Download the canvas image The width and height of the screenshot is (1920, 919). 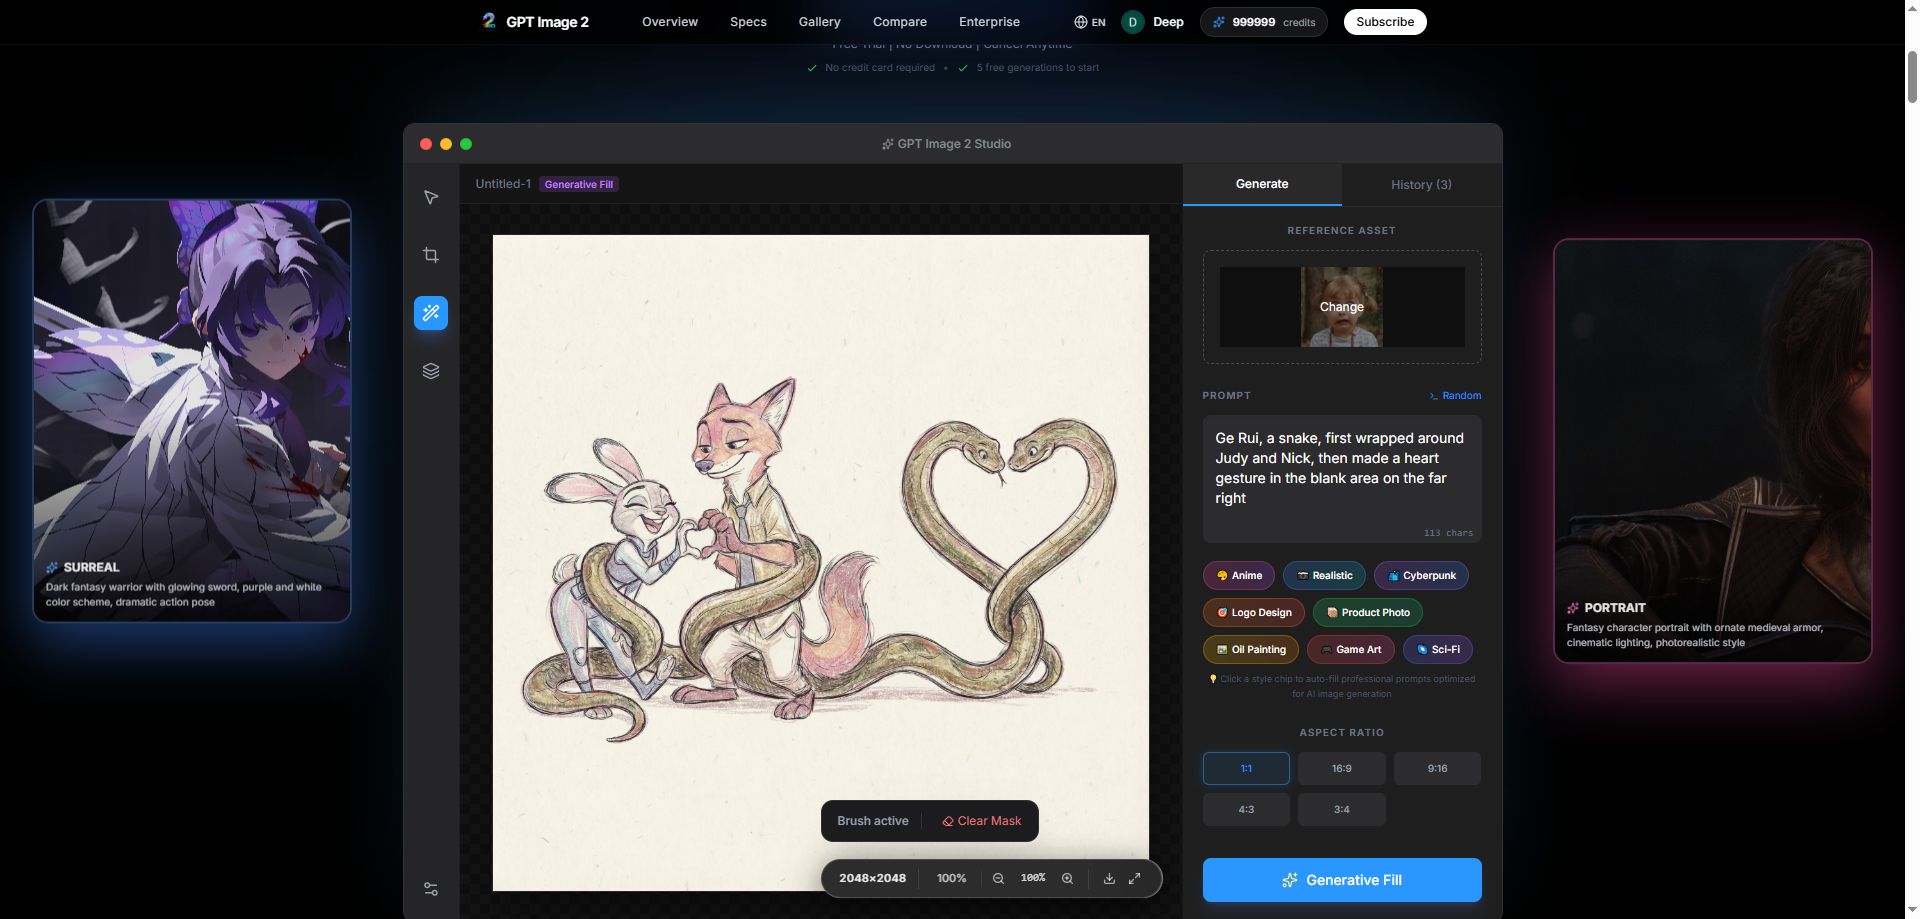[x=1109, y=878]
